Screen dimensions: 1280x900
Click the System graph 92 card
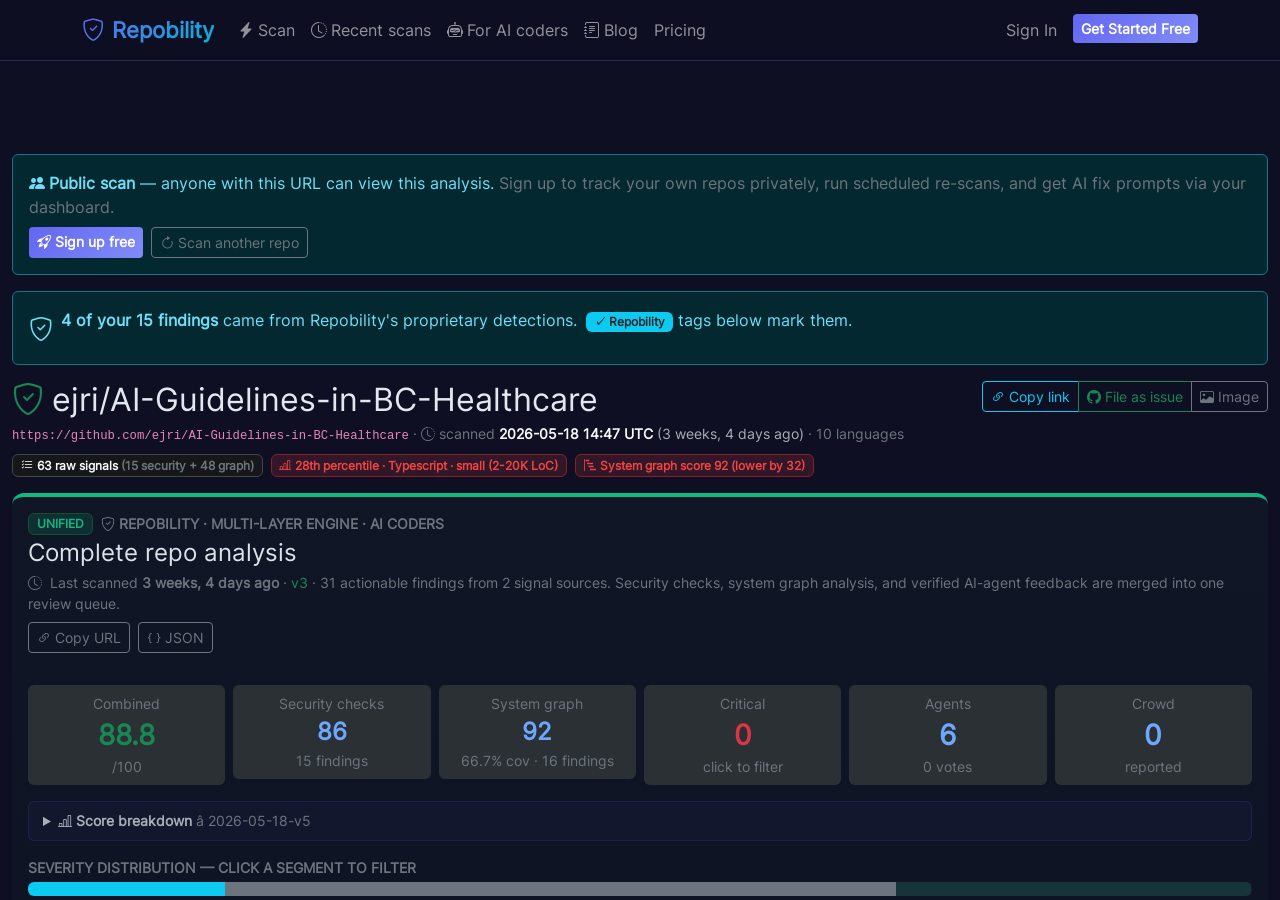tap(537, 732)
